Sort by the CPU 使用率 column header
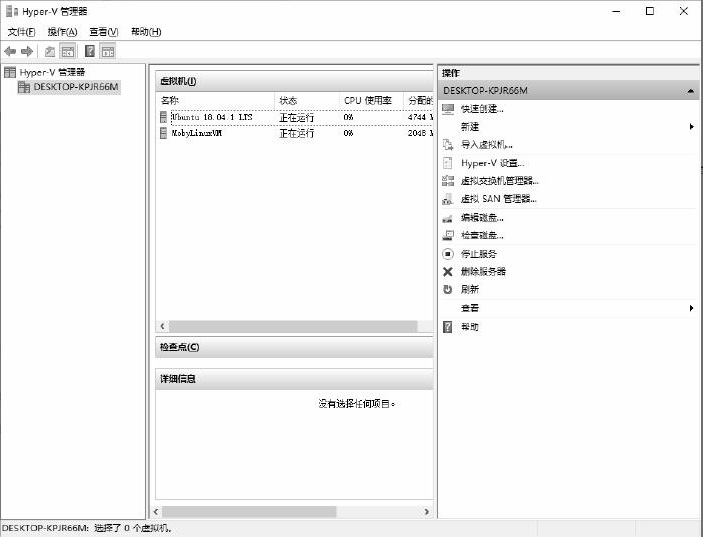The height and width of the screenshot is (537, 703). [371, 100]
